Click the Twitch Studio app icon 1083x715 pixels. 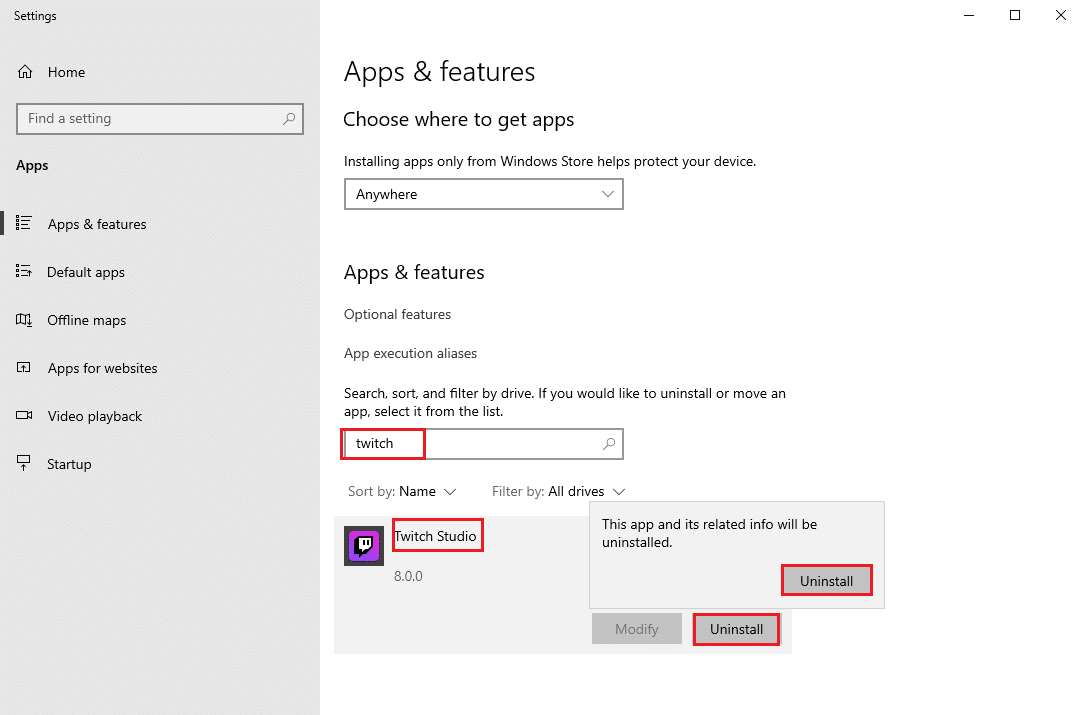[x=364, y=546]
